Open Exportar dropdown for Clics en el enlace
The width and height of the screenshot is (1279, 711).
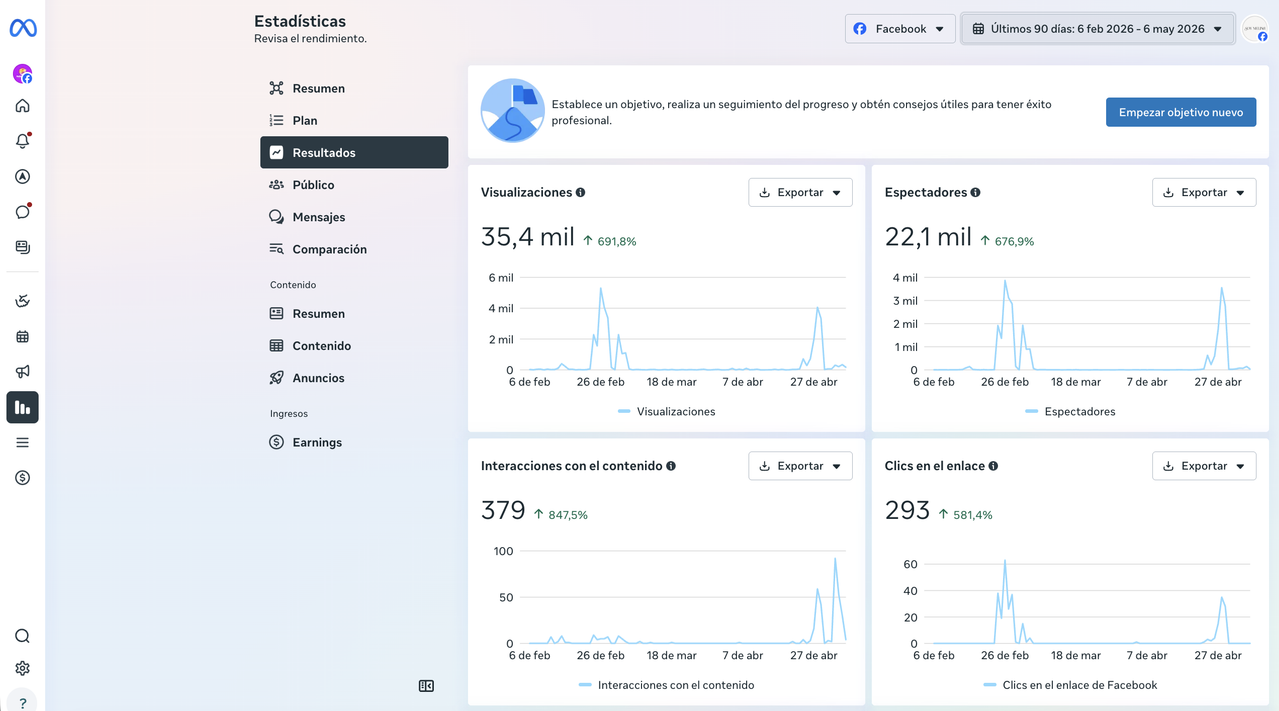tap(1204, 466)
